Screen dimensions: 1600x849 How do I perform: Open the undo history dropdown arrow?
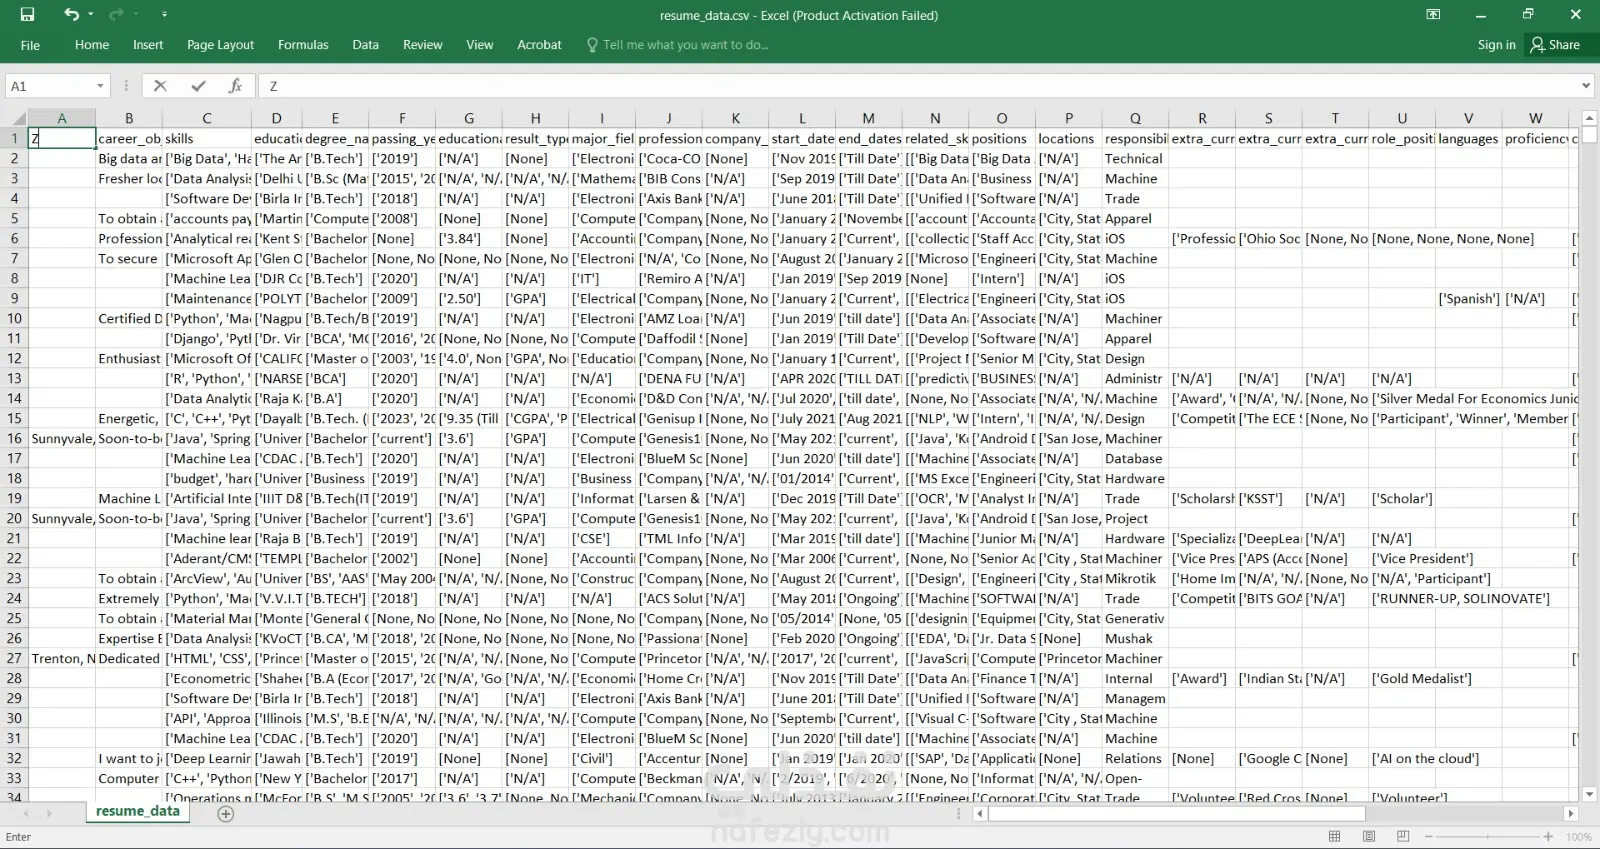[90, 15]
